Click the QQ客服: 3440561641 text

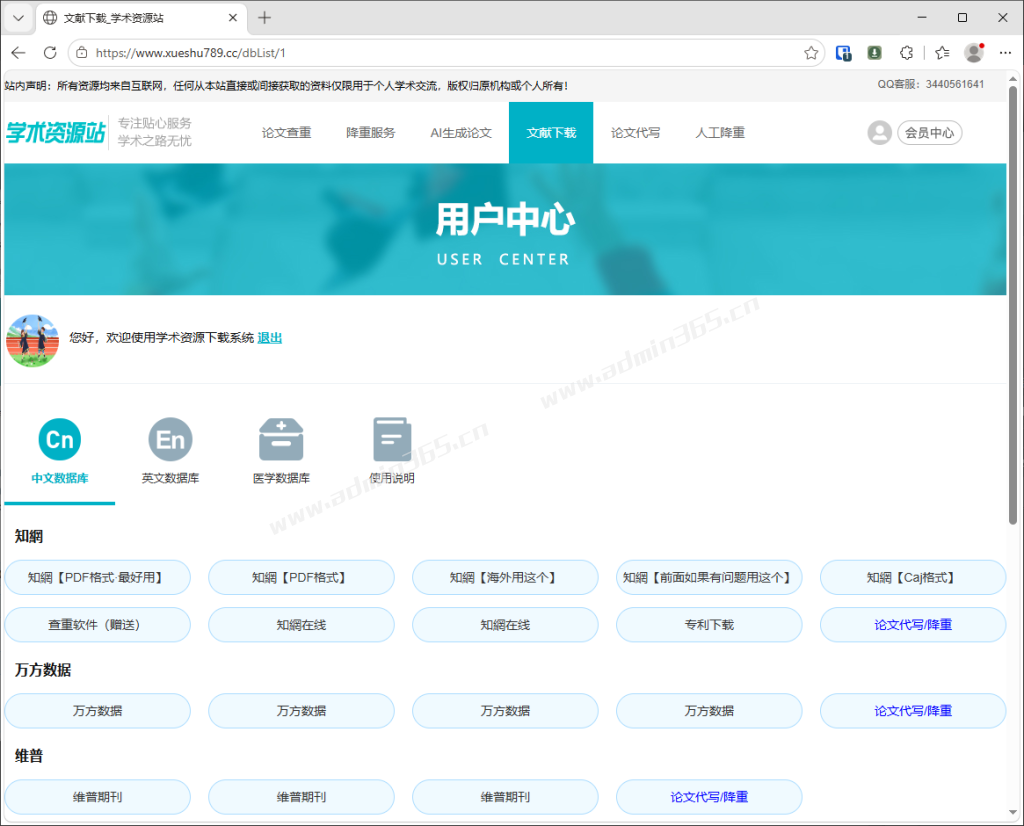point(930,84)
